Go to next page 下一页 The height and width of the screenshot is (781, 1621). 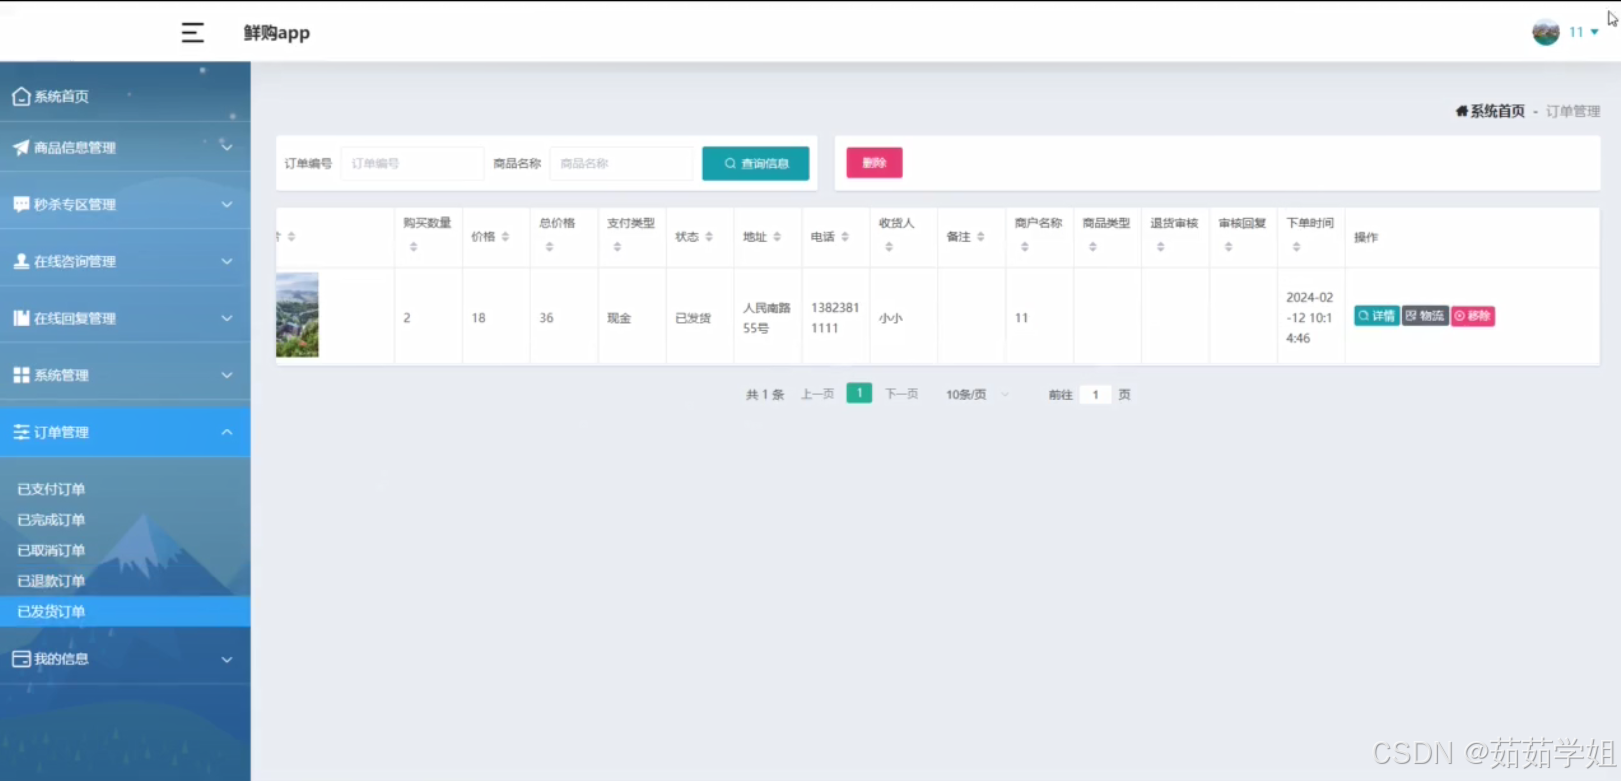point(901,395)
